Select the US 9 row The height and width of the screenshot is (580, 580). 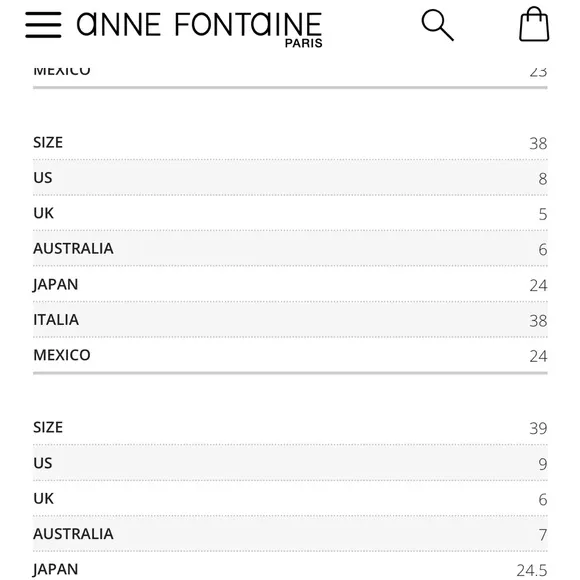pyautogui.click(x=290, y=463)
